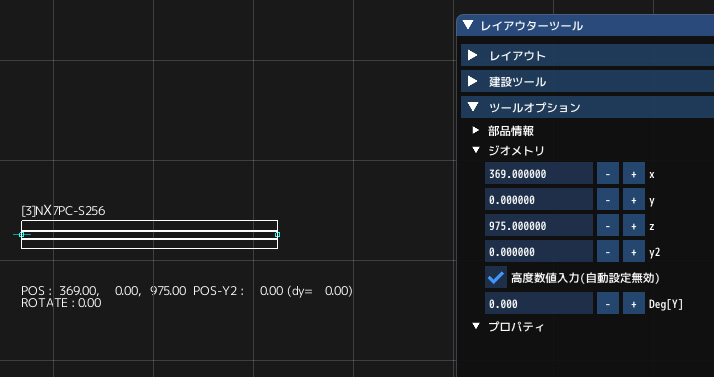The height and width of the screenshot is (377, 714).
Task: Increase the y2 value with plus button
Action: click(x=634, y=251)
